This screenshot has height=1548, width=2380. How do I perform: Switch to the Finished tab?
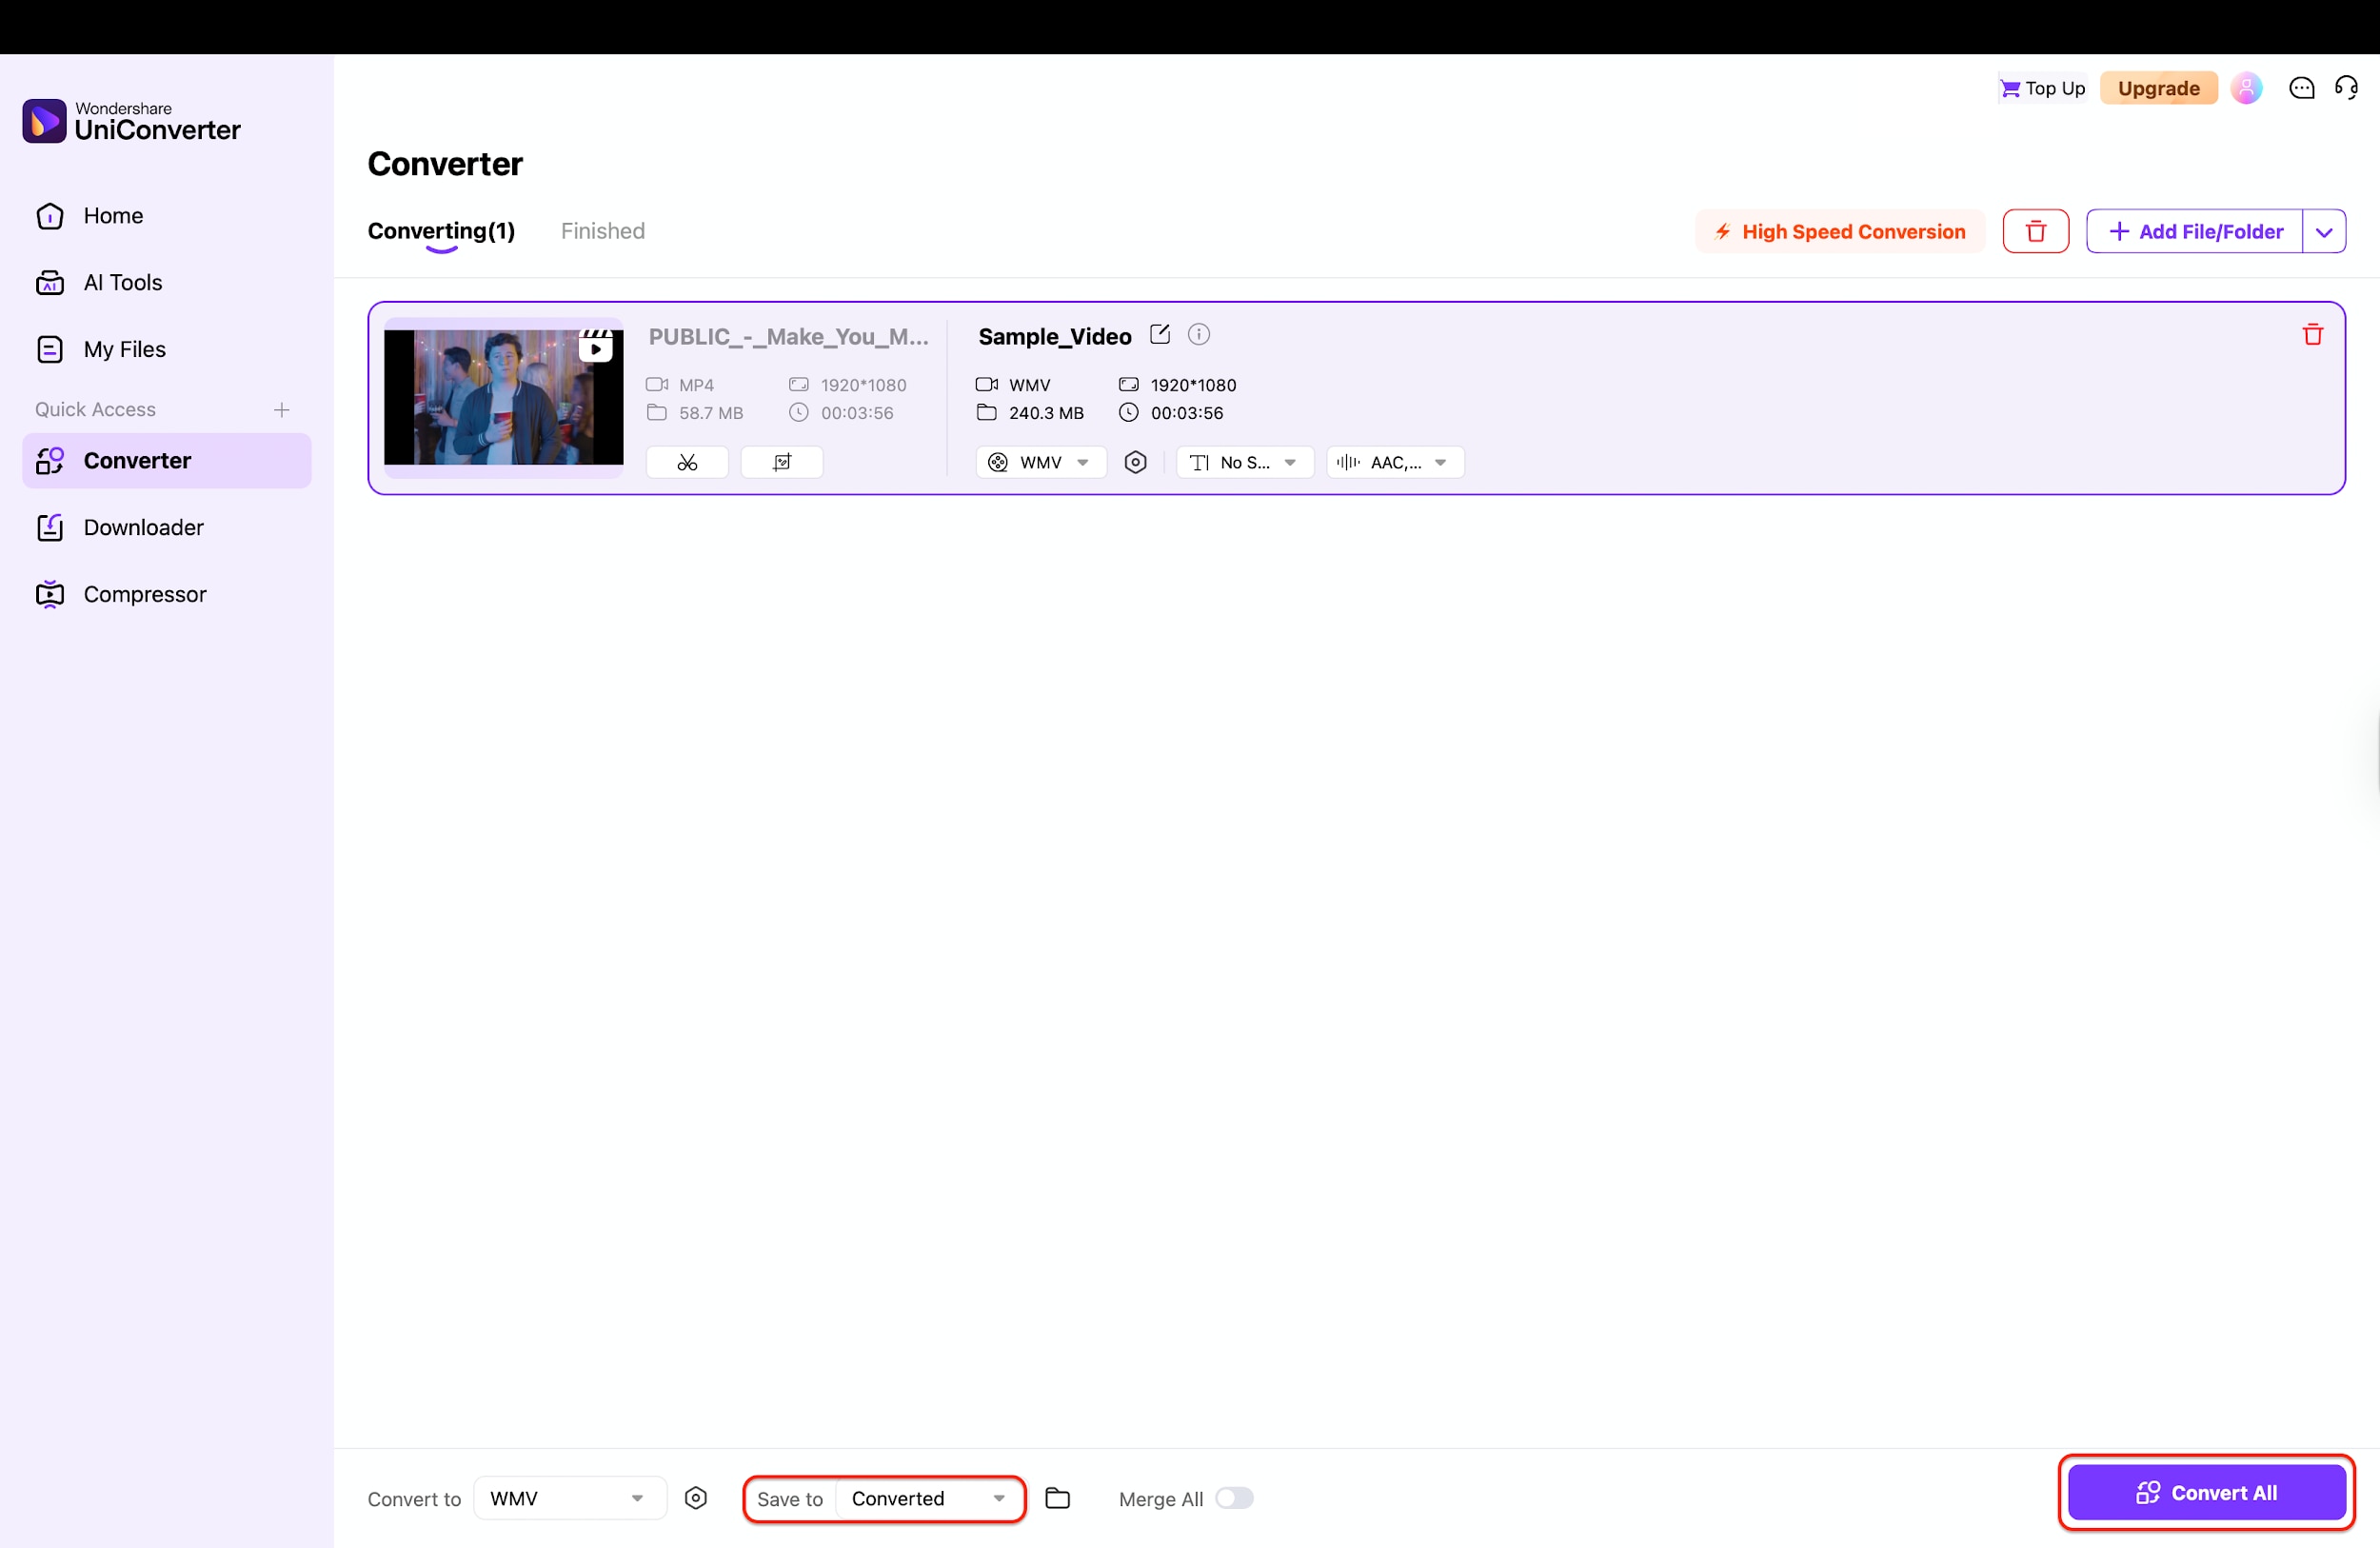(602, 231)
